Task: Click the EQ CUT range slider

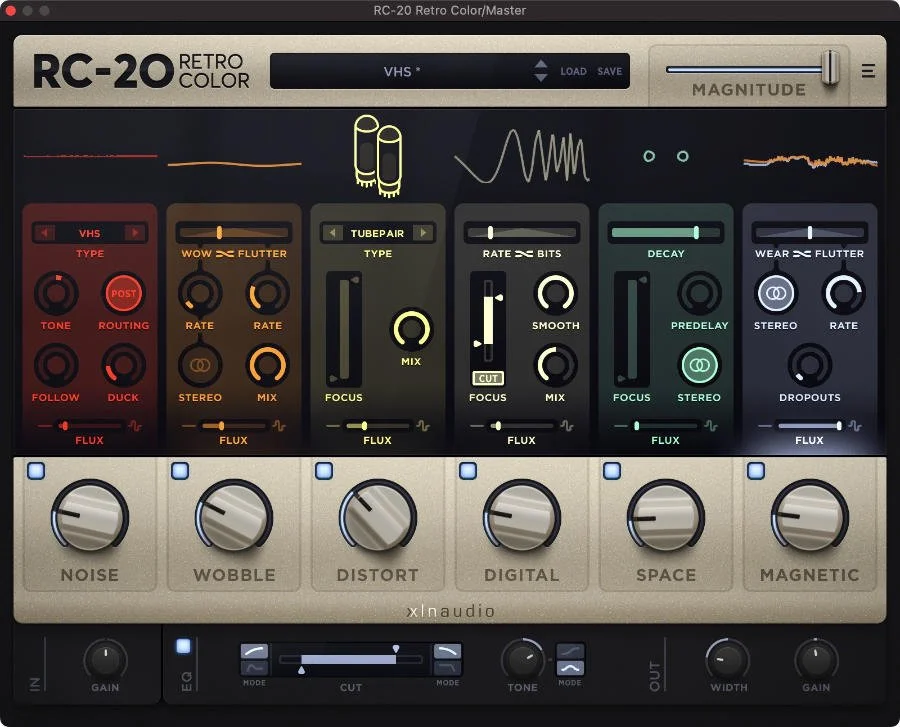Action: point(351,659)
